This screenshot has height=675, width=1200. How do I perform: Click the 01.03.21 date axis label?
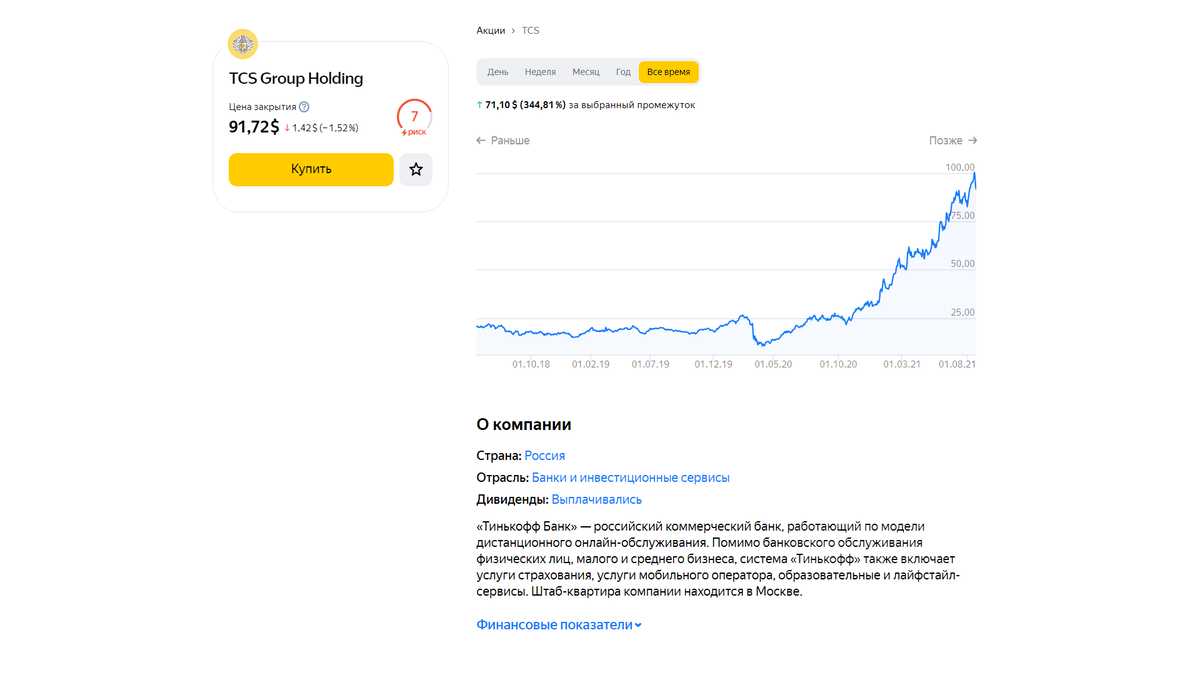(902, 365)
